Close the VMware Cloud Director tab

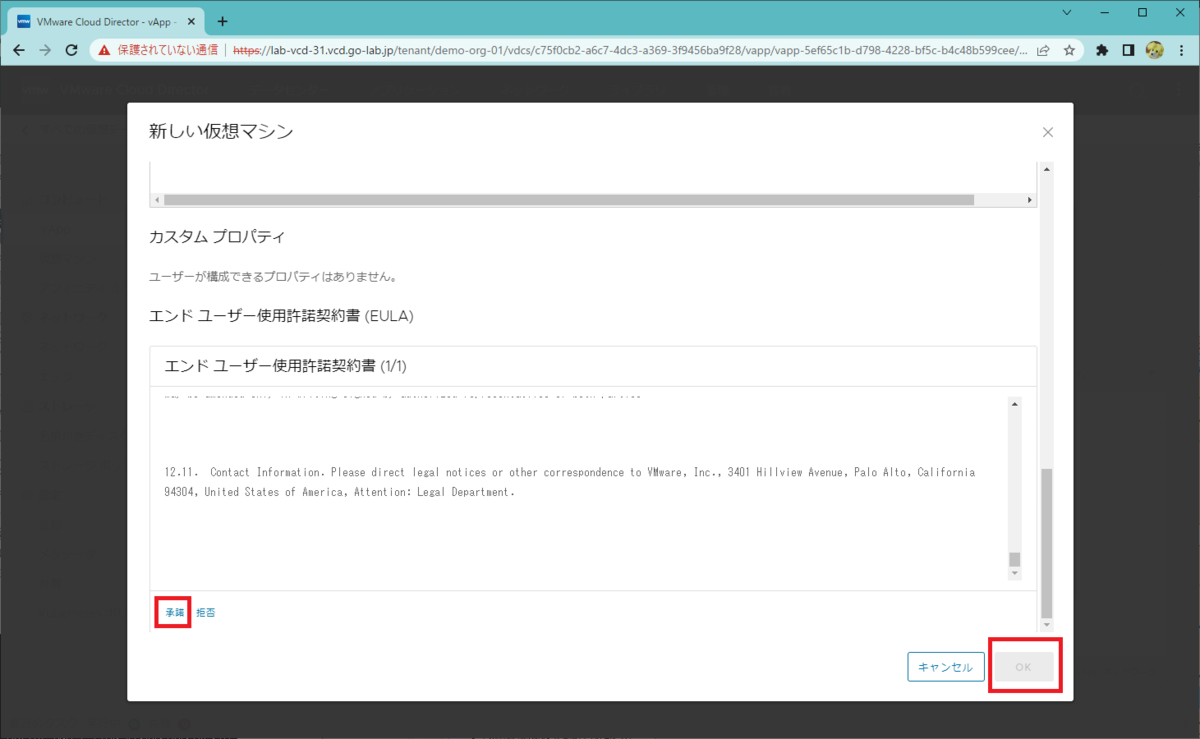(191, 21)
